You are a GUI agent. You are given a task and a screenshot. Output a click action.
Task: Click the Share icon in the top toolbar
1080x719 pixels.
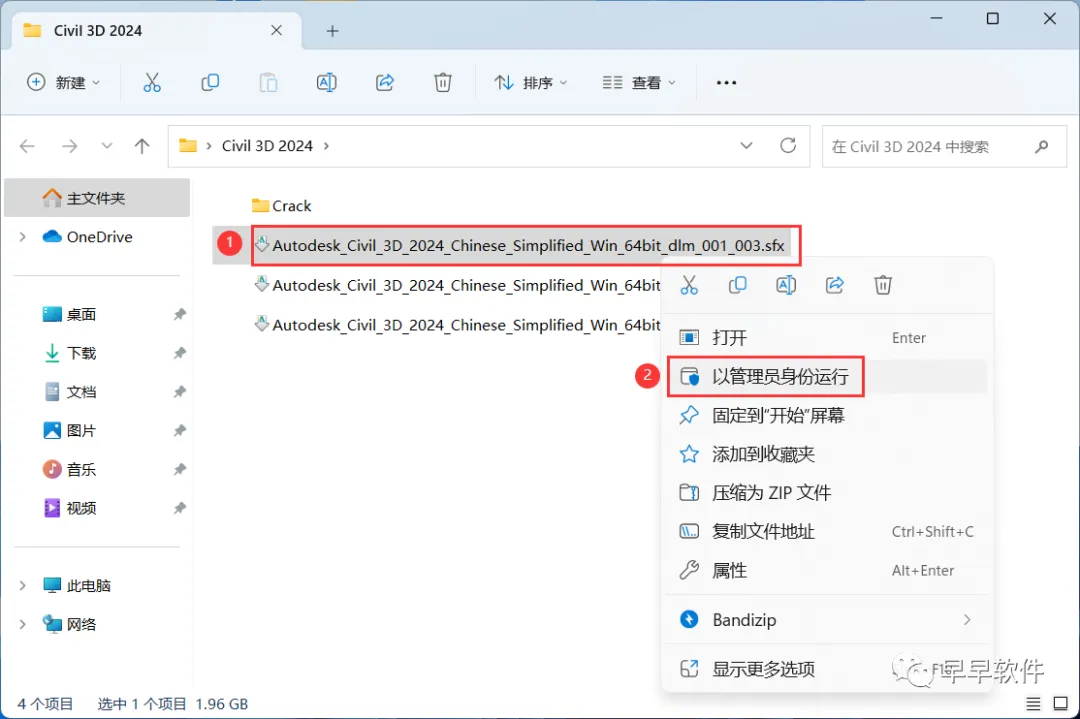point(385,83)
